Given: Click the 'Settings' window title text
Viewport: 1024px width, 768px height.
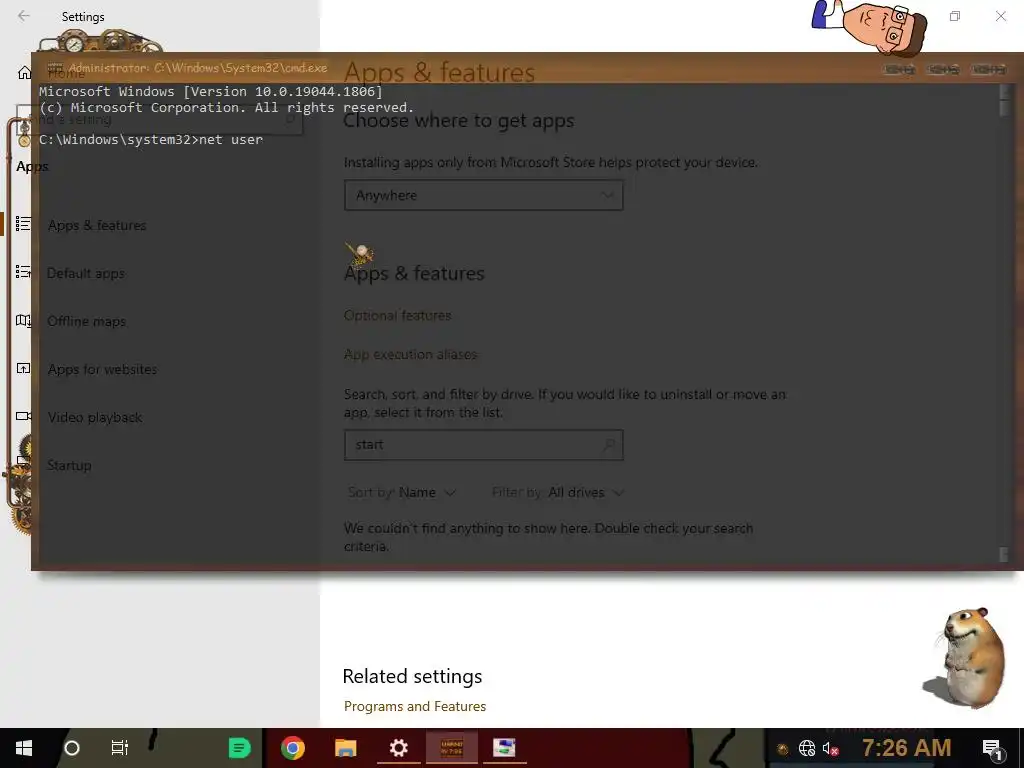Looking at the screenshot, I should click(83, 16).
